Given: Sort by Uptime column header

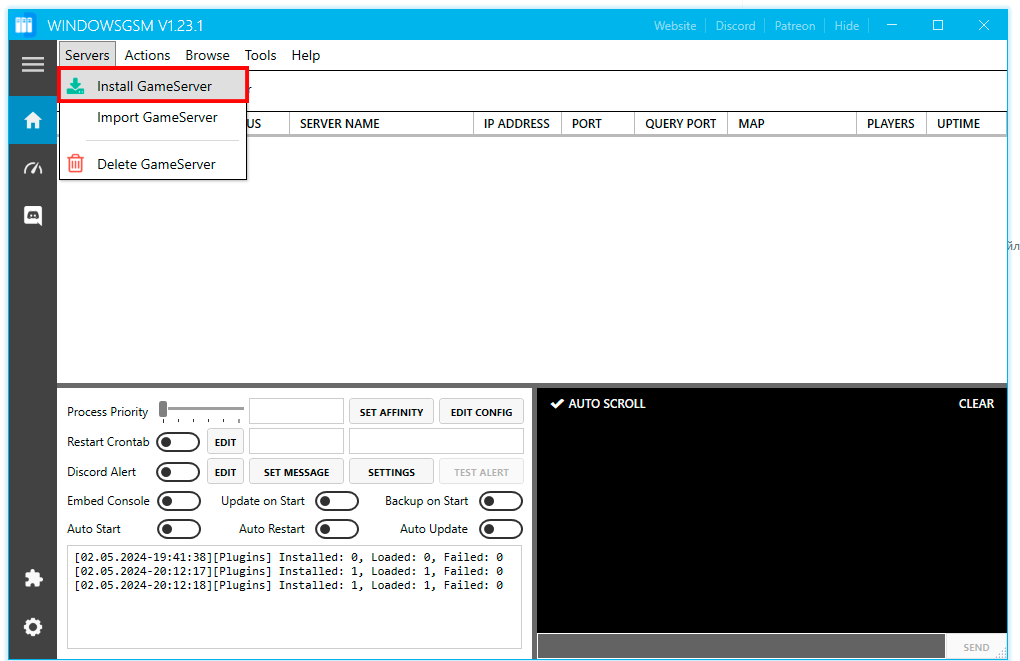Looking at the screenshot, I should click(966, 124).
